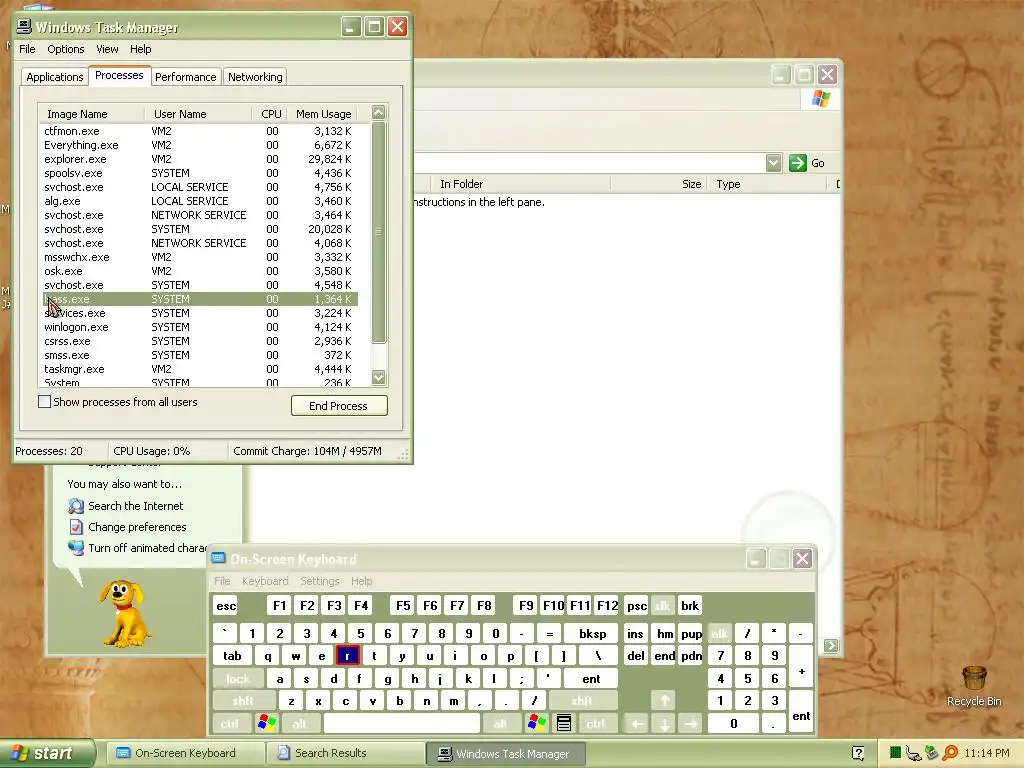The height and width of the screenshot is (768, 1024).
Task: Open the Task Manager View menu
Action: 107,49
